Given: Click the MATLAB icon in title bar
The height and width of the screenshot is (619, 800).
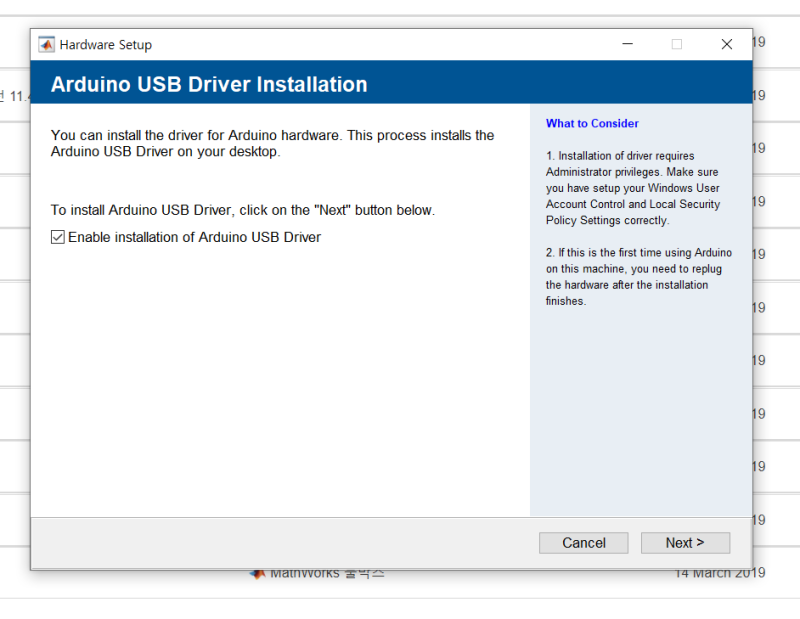Looking at the screenshot, I should tap(46, 45).
